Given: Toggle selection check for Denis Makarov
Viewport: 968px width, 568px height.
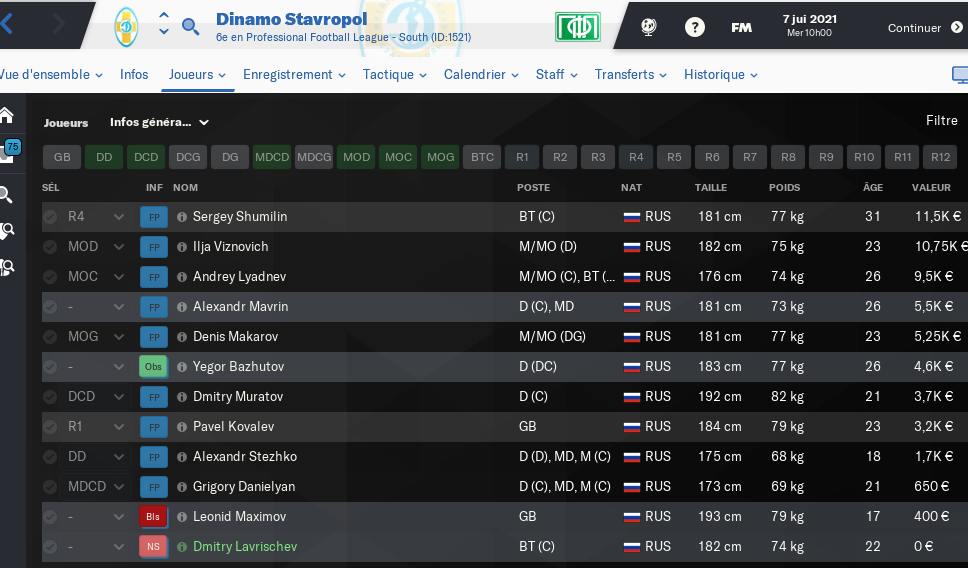Looking at the screenshot, I should 50,337.
